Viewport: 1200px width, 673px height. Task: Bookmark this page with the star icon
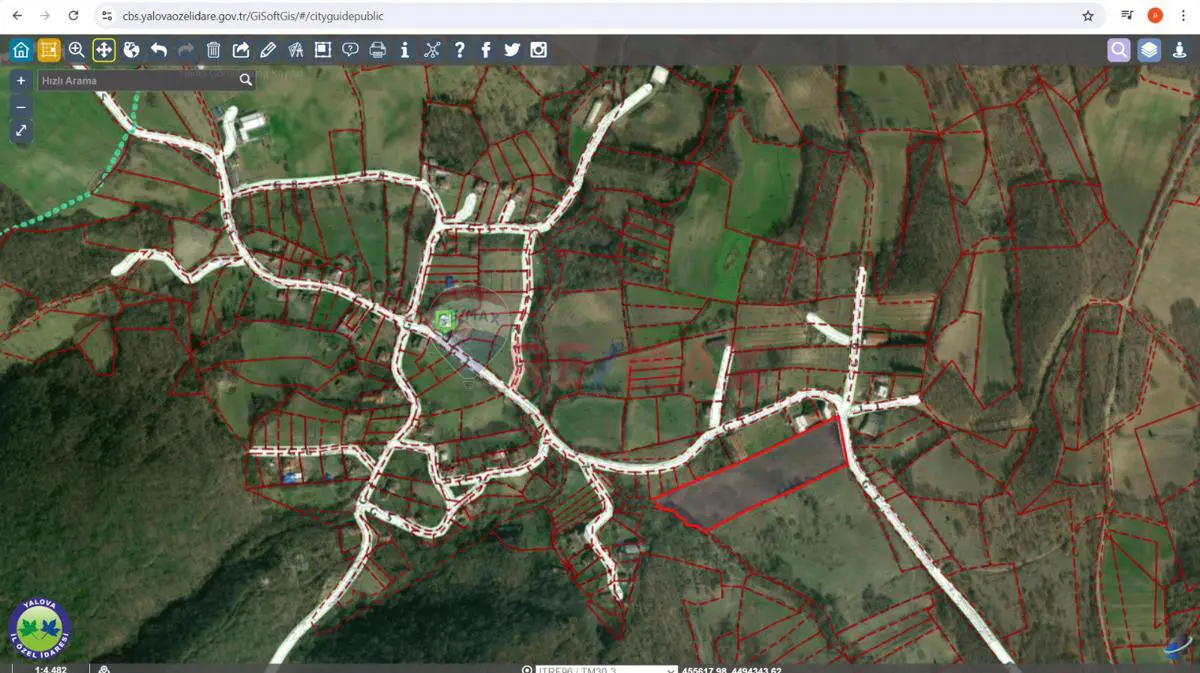click(x=1088, y=16)
